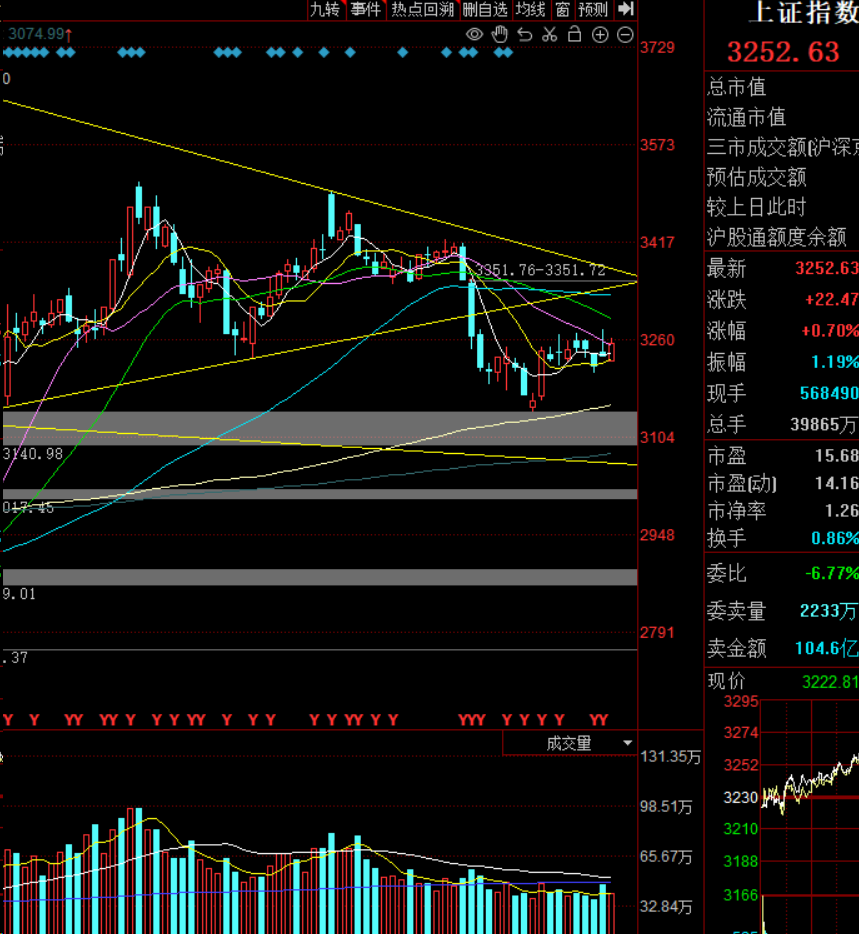
Task: Click 删自选 to remove from watchlist
Action: (x=485, y=9)
